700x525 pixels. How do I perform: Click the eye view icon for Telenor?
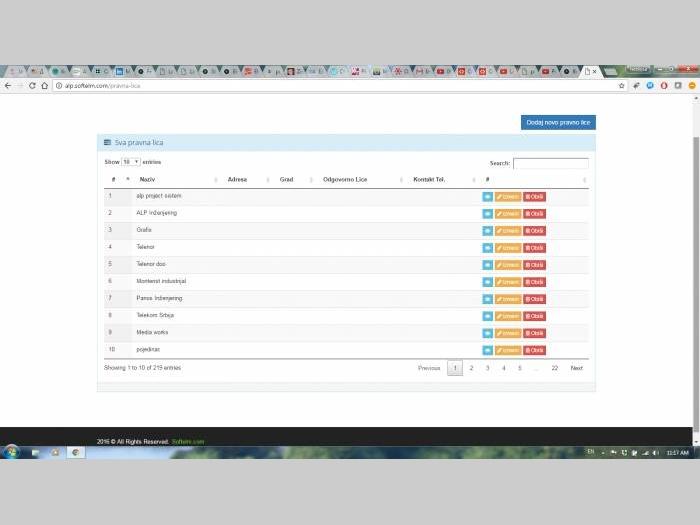click(x=488, y=247)
